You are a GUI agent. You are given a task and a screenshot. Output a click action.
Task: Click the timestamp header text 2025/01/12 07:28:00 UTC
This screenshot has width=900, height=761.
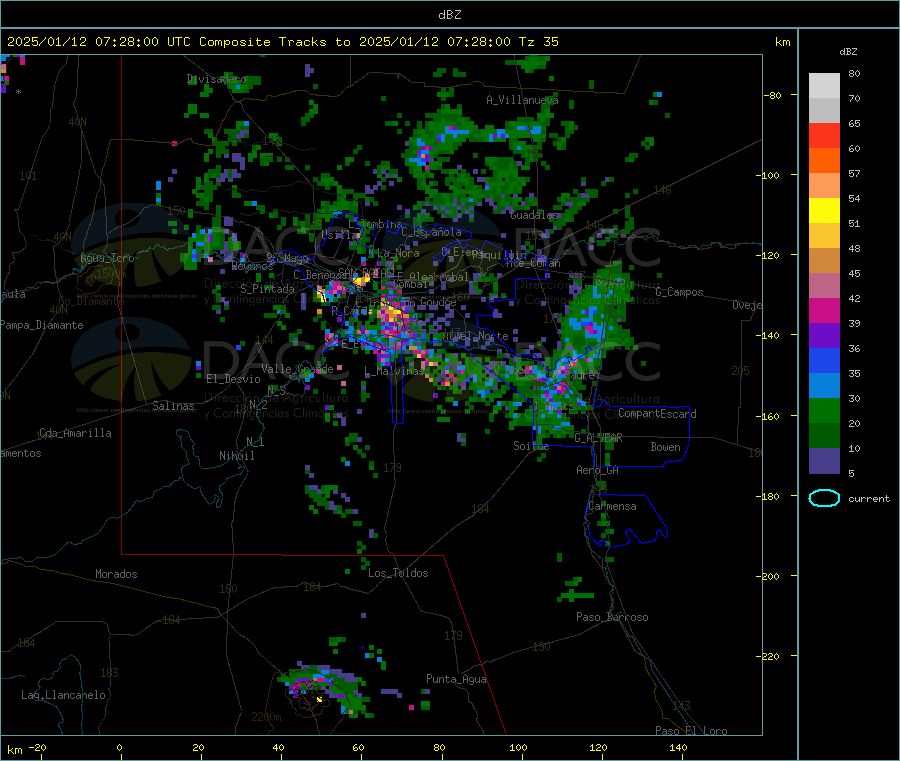tap(99, 42)
